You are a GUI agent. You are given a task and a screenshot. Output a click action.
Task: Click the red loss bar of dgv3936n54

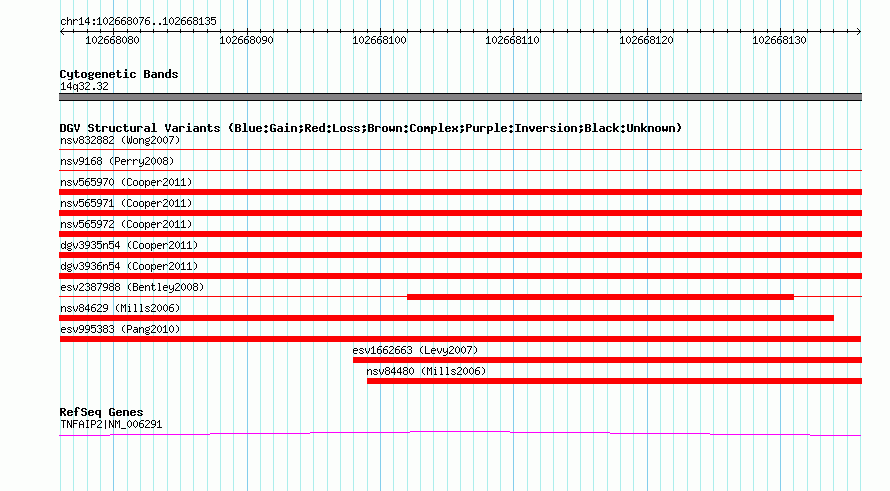(460, 276)
